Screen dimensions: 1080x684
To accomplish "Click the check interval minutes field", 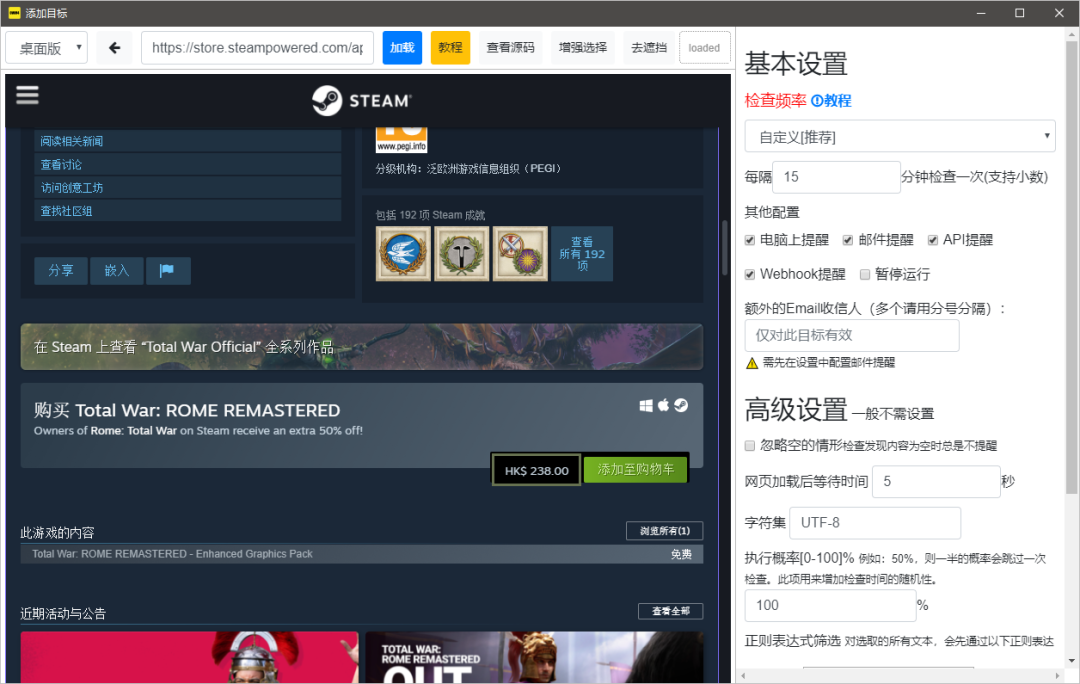I will (836, 177).
